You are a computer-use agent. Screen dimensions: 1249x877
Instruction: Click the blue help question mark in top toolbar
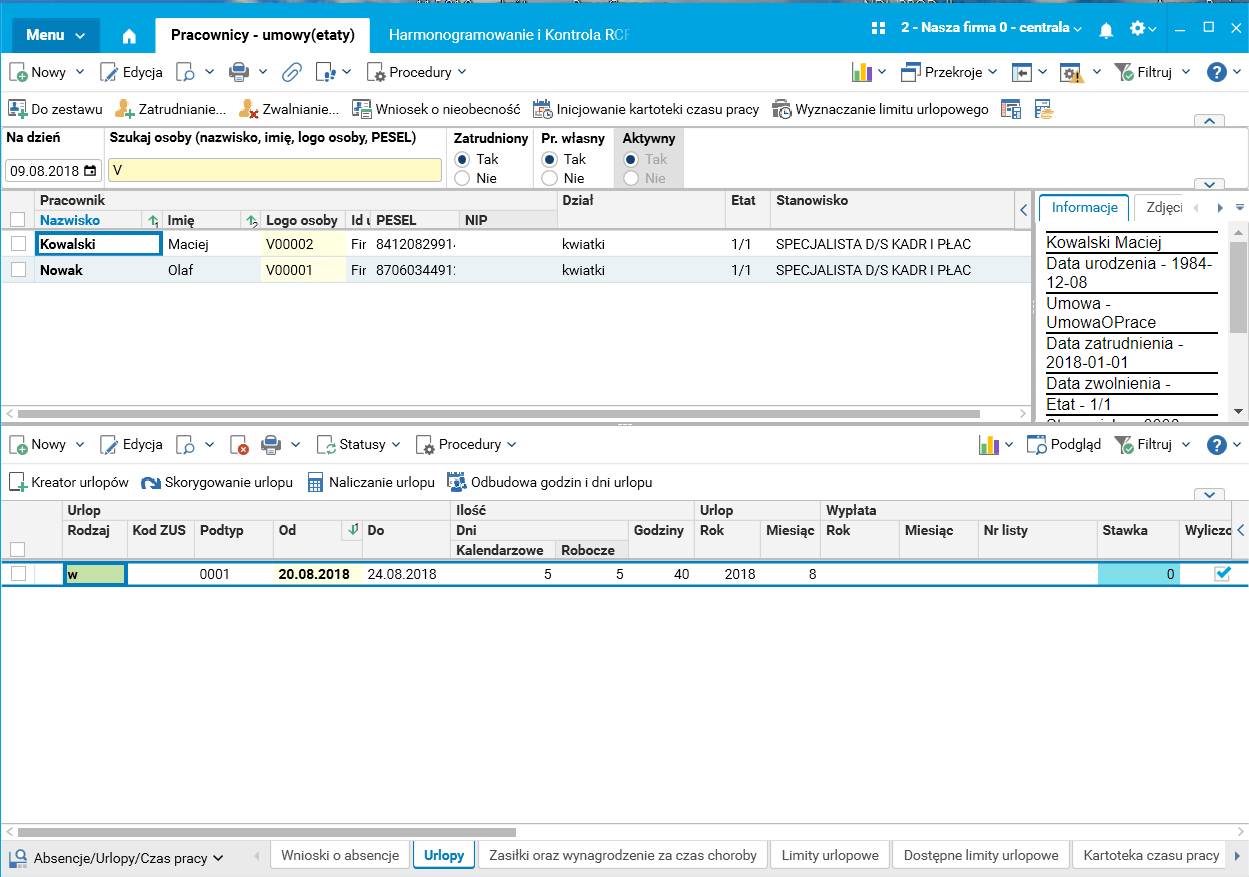[1217, 72]
